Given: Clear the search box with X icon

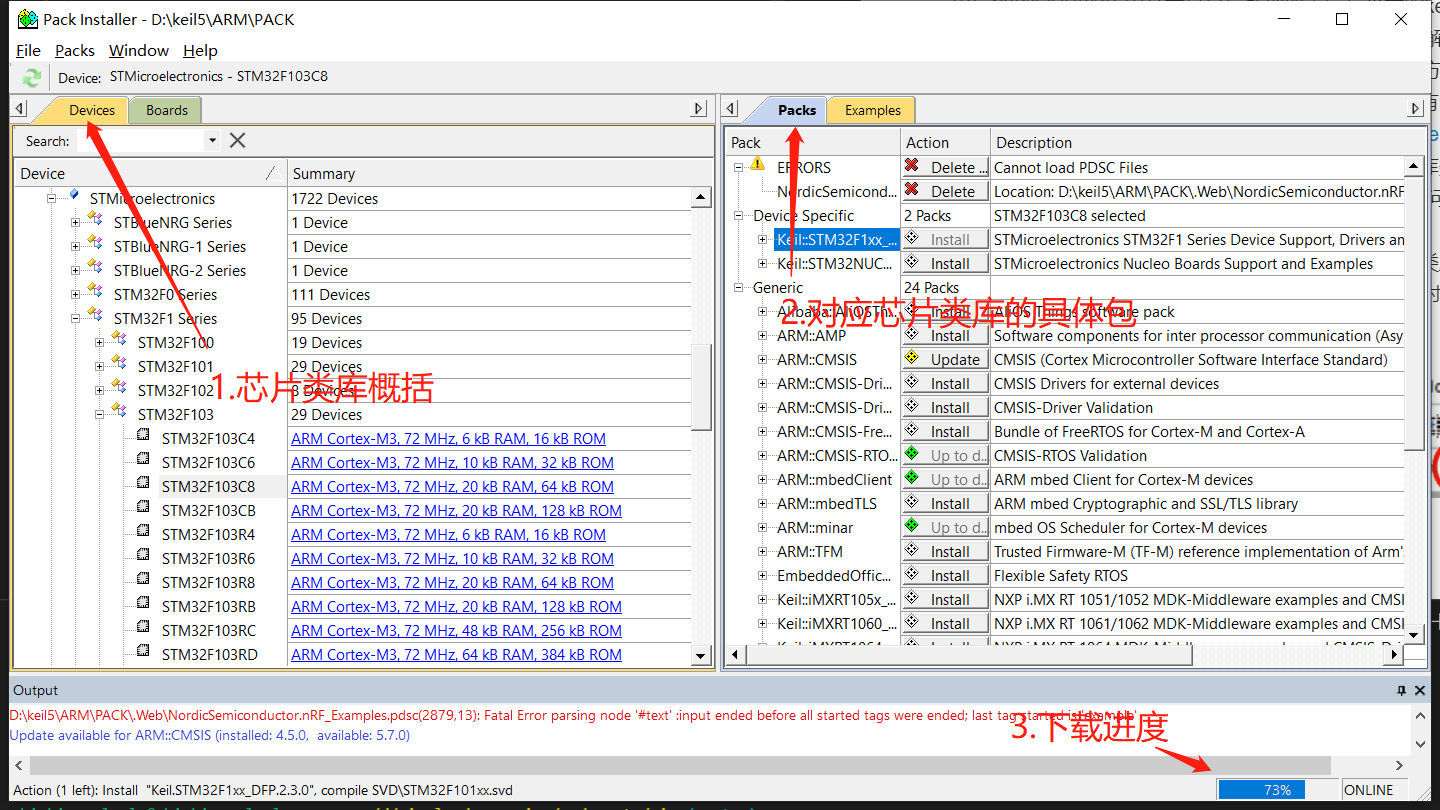Looking at the screenshot, I should coord(237,141).
